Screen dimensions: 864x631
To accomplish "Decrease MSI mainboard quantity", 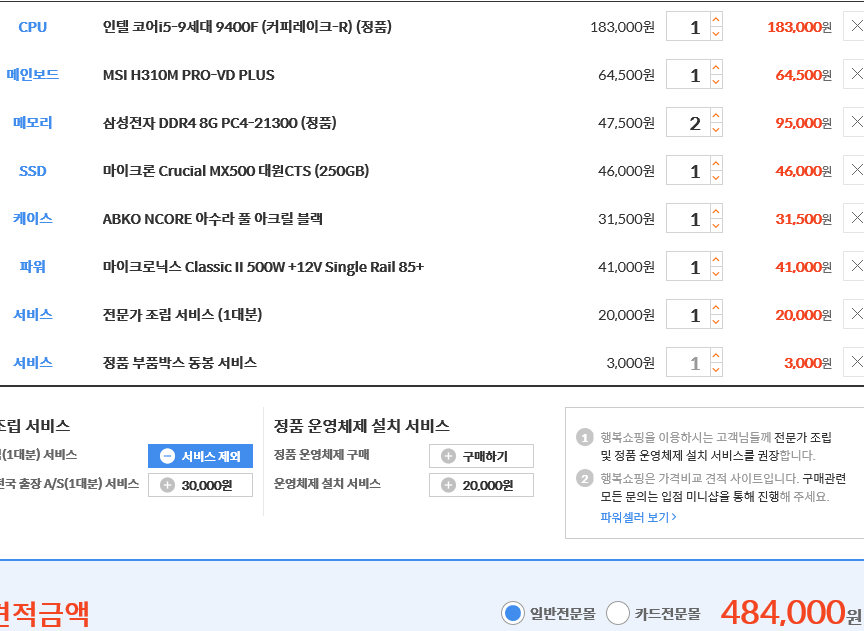I will click(x=716, y=82).
